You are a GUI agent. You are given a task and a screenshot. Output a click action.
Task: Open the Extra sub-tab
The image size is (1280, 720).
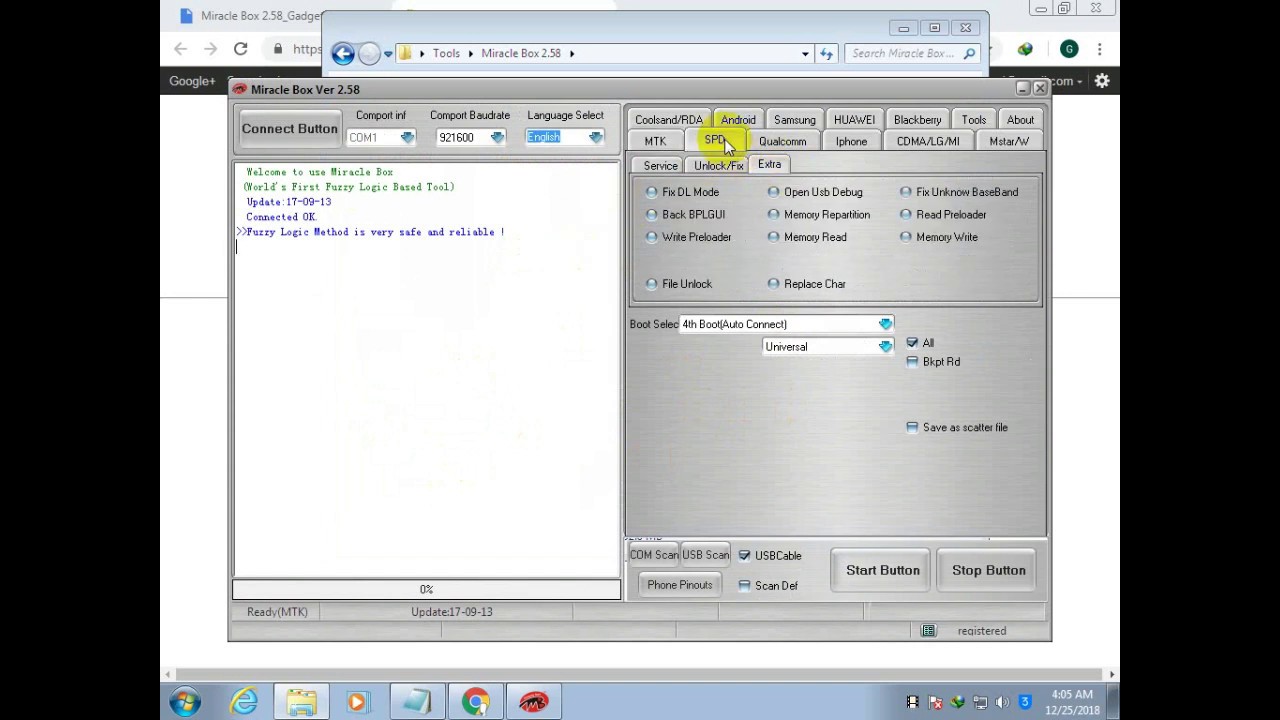(769, 164)
